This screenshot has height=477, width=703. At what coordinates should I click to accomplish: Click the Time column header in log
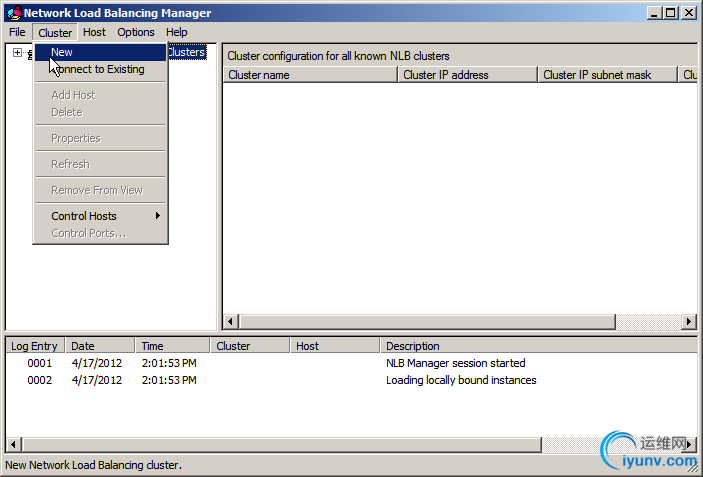tap(173, 346)
